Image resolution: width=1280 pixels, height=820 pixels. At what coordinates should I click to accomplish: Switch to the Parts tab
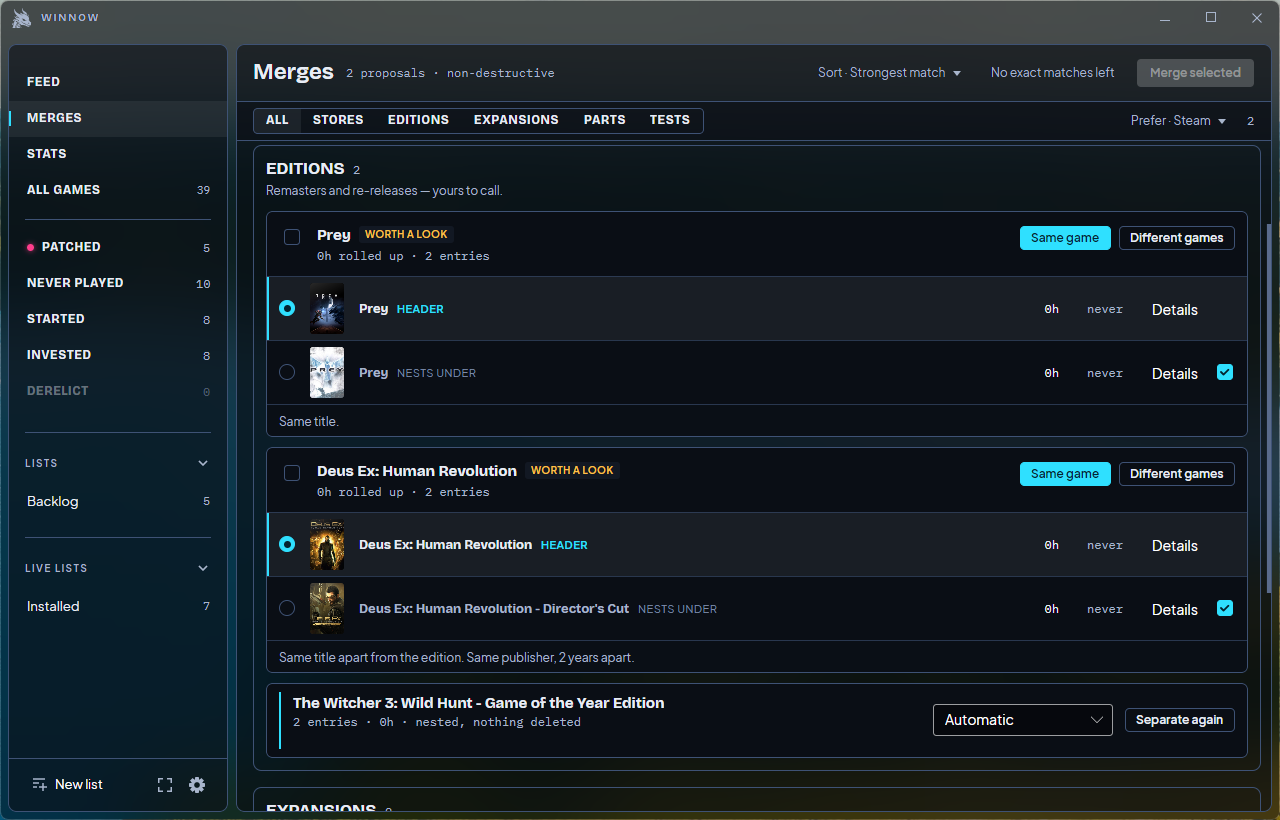click(605, 120)
